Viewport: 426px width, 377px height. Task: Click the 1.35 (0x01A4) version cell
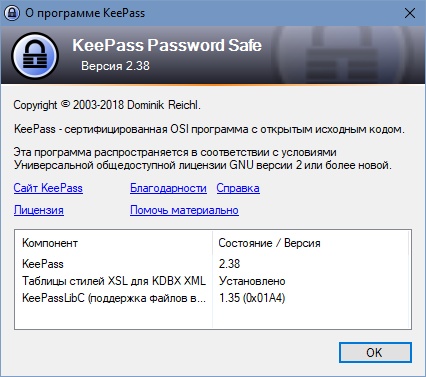pyautogui.click(x=252, y=298)
